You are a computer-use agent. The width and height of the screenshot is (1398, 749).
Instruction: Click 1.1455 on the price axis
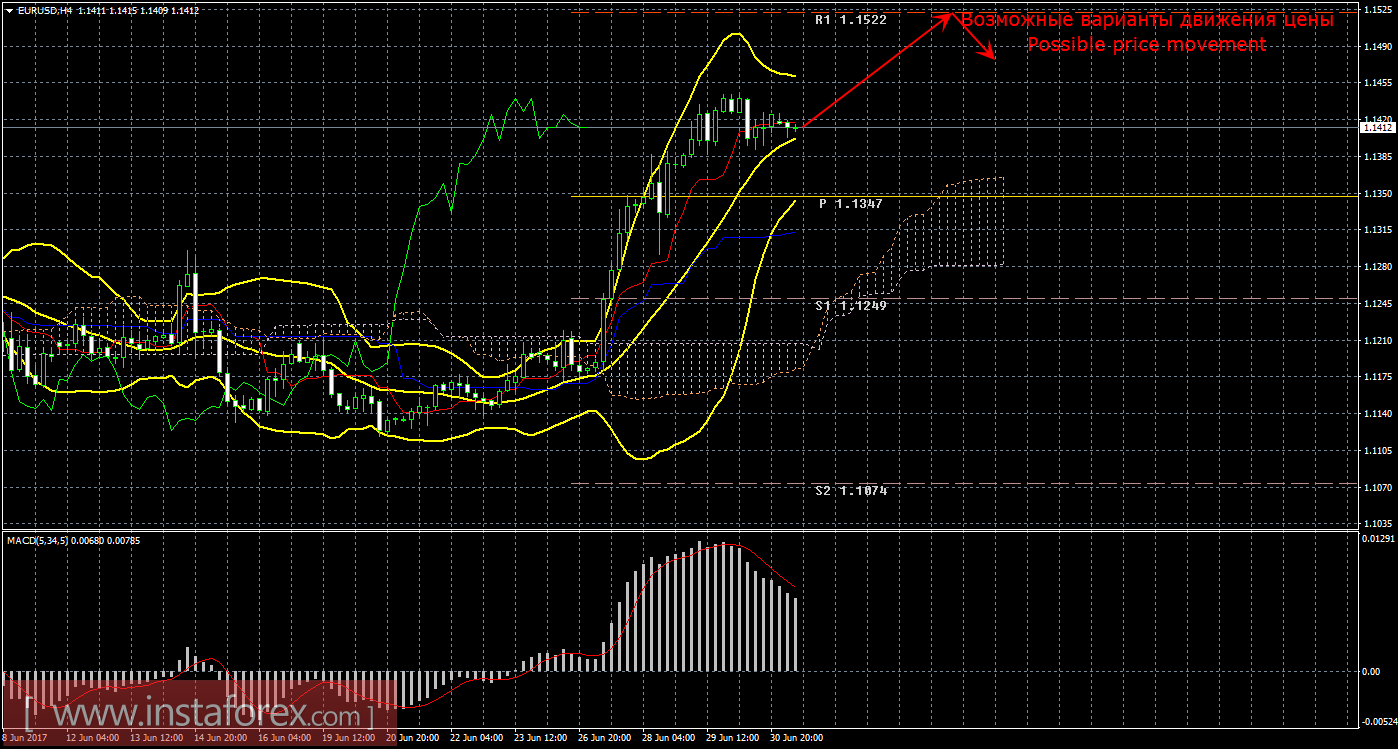pos(1379,84)
